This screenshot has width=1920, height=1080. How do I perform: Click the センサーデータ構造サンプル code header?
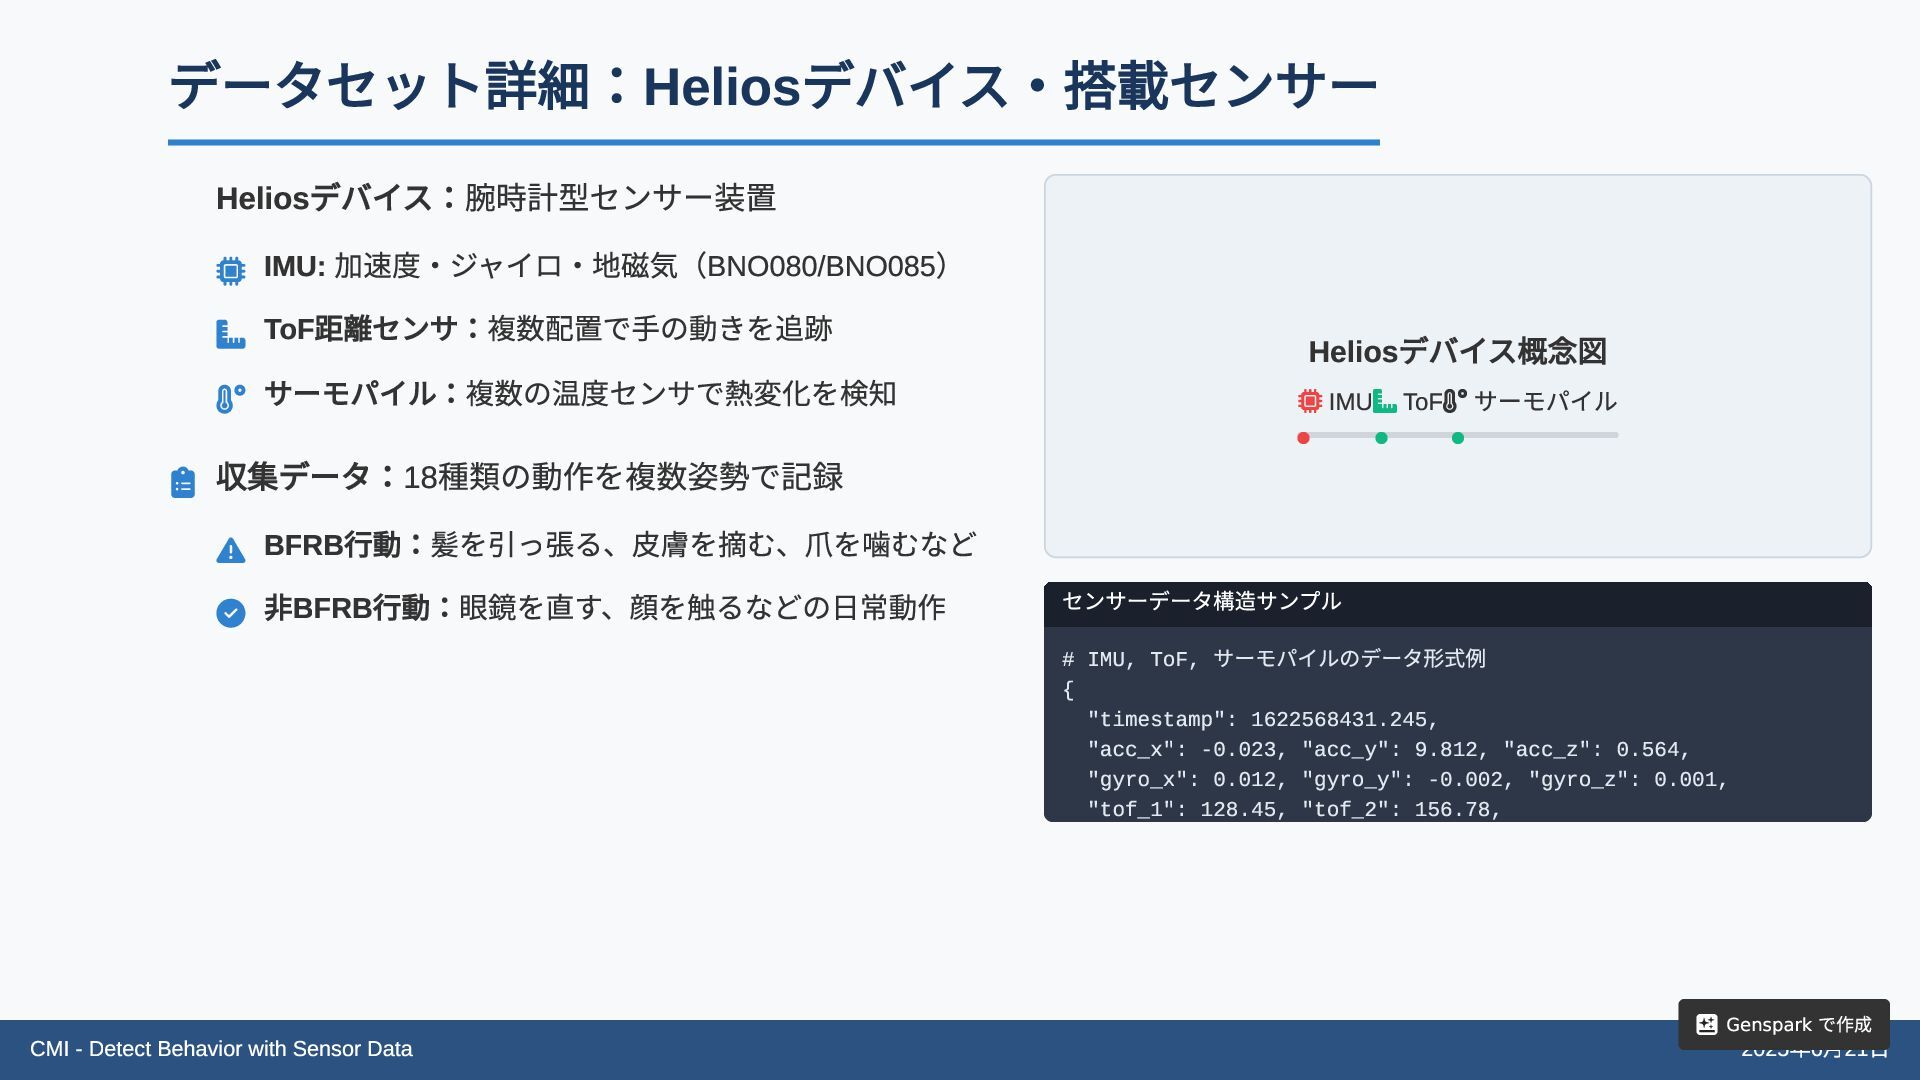[x=1201, y=601]
